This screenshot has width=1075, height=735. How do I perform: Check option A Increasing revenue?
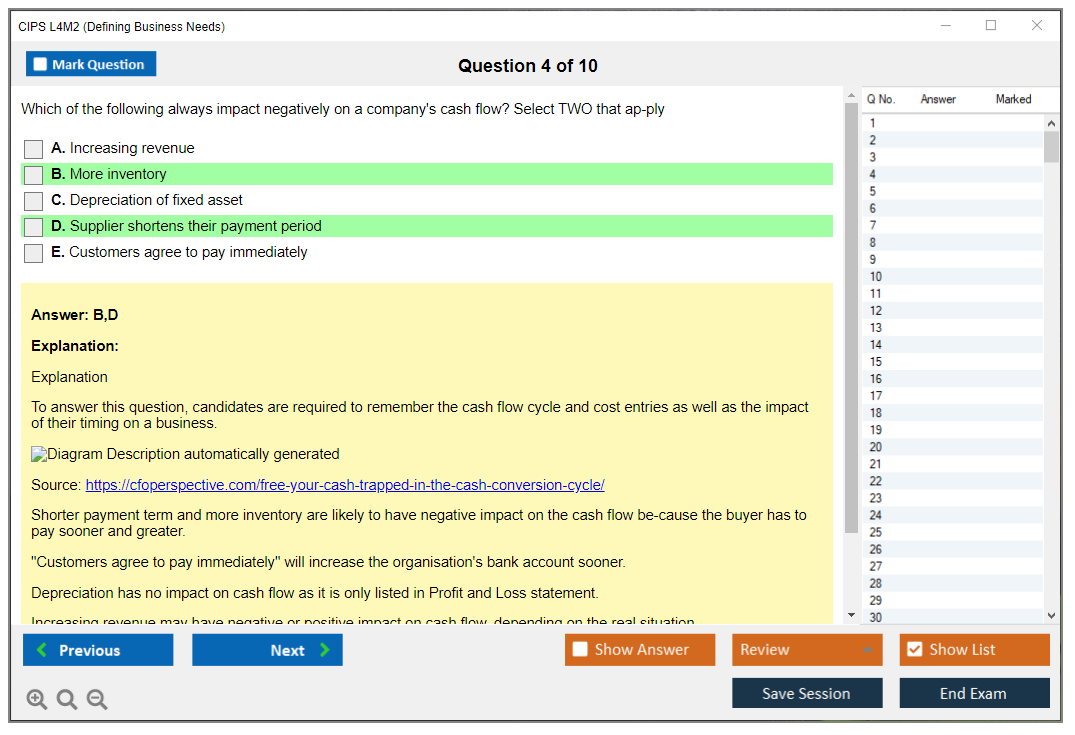(34, 149)
